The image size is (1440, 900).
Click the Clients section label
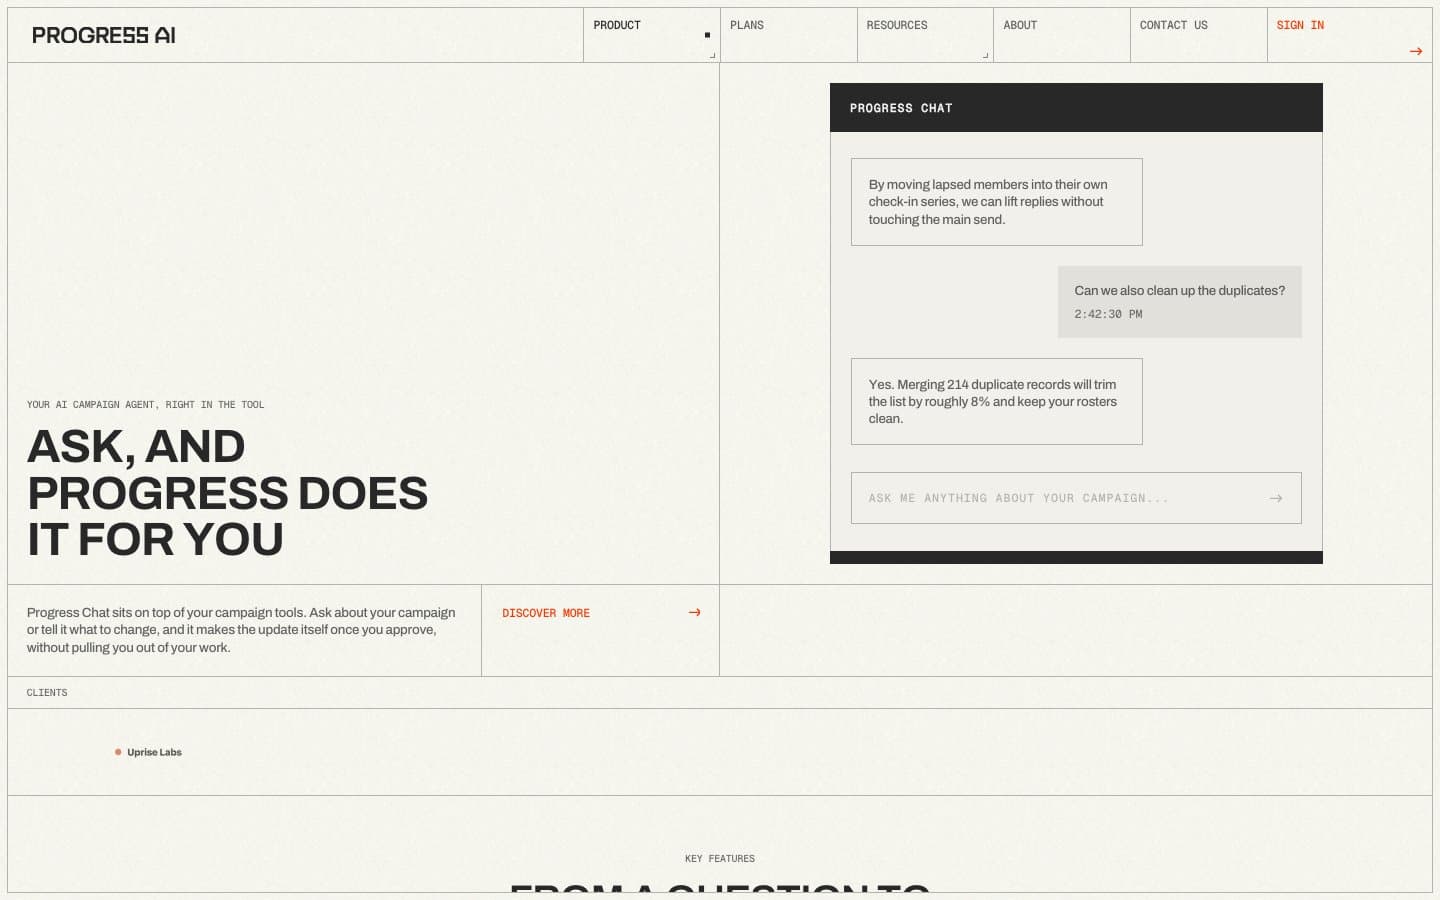click(x=47, y=693)
